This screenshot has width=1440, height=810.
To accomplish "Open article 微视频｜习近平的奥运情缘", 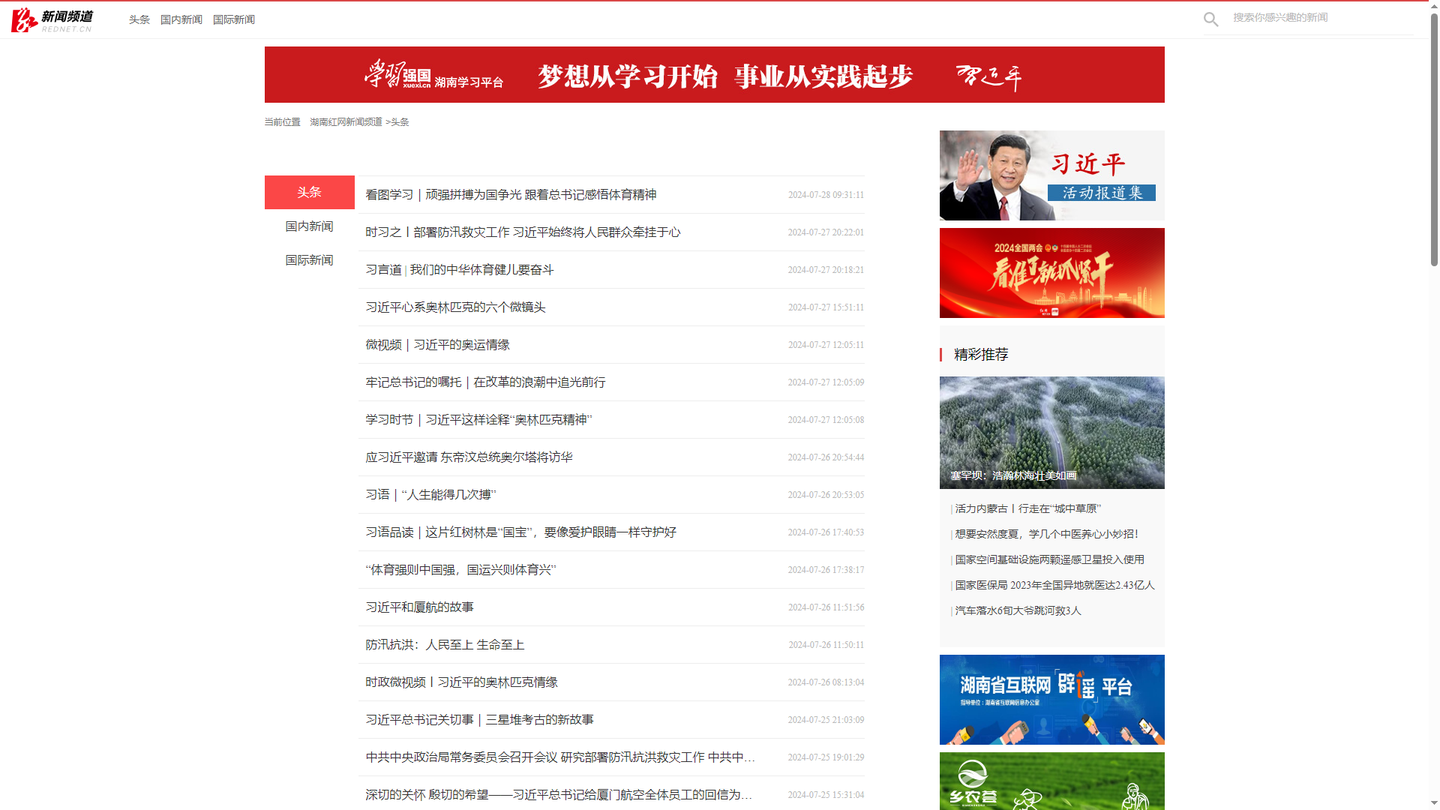I will pos(437,345).
